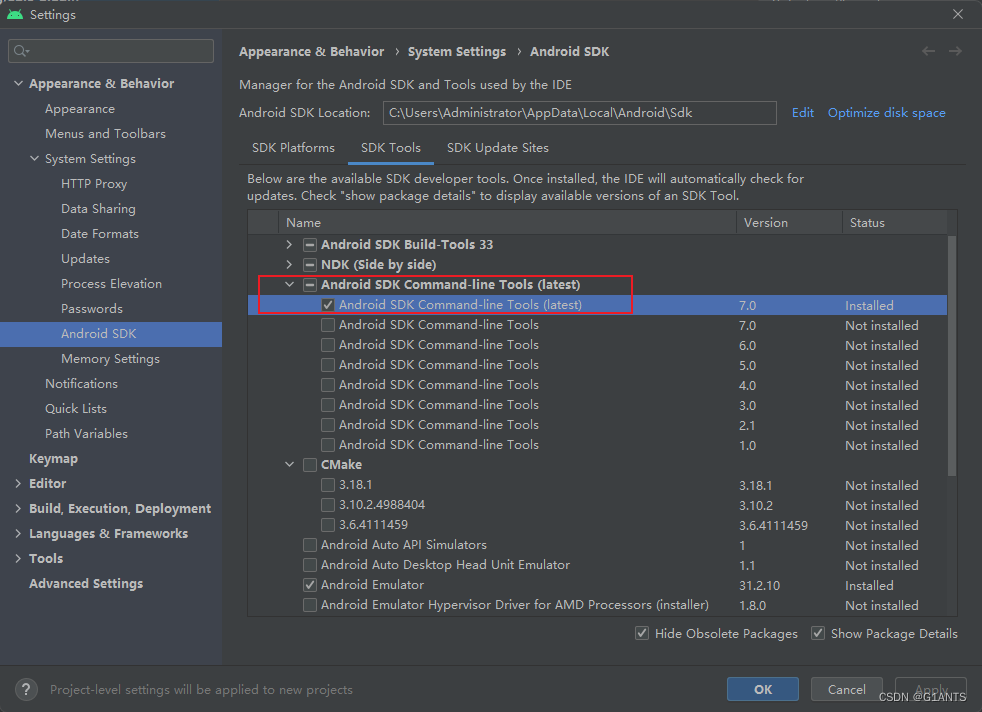982x712 pixels.
Task: Select Memory Settings item
Action: point(110,359)
